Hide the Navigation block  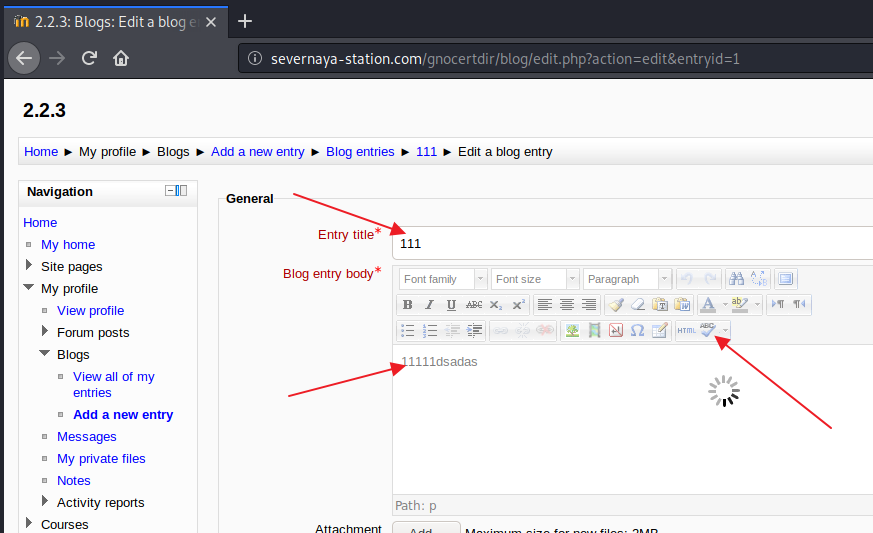(170, 191)
